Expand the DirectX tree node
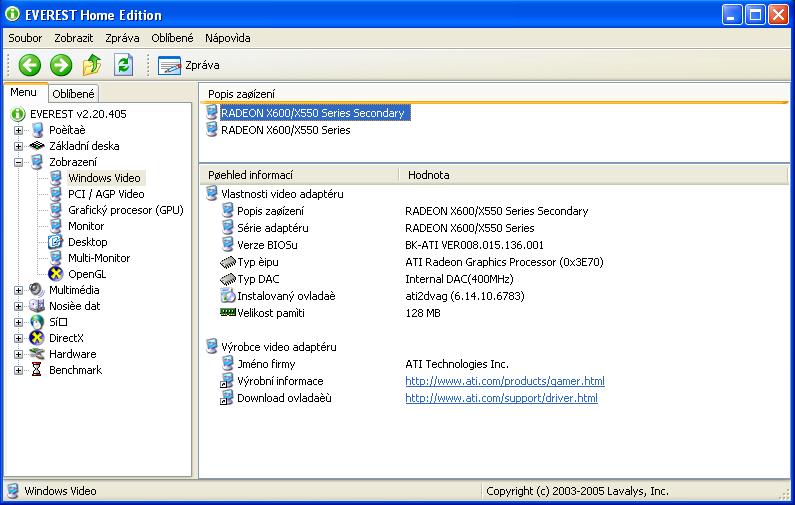The image size is (795, 505). click(x=19, y=338)
